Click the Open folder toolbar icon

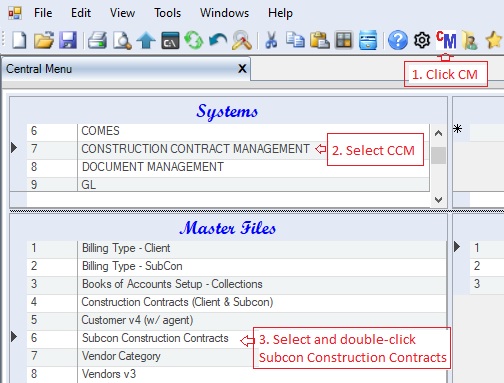pos(44,40)
